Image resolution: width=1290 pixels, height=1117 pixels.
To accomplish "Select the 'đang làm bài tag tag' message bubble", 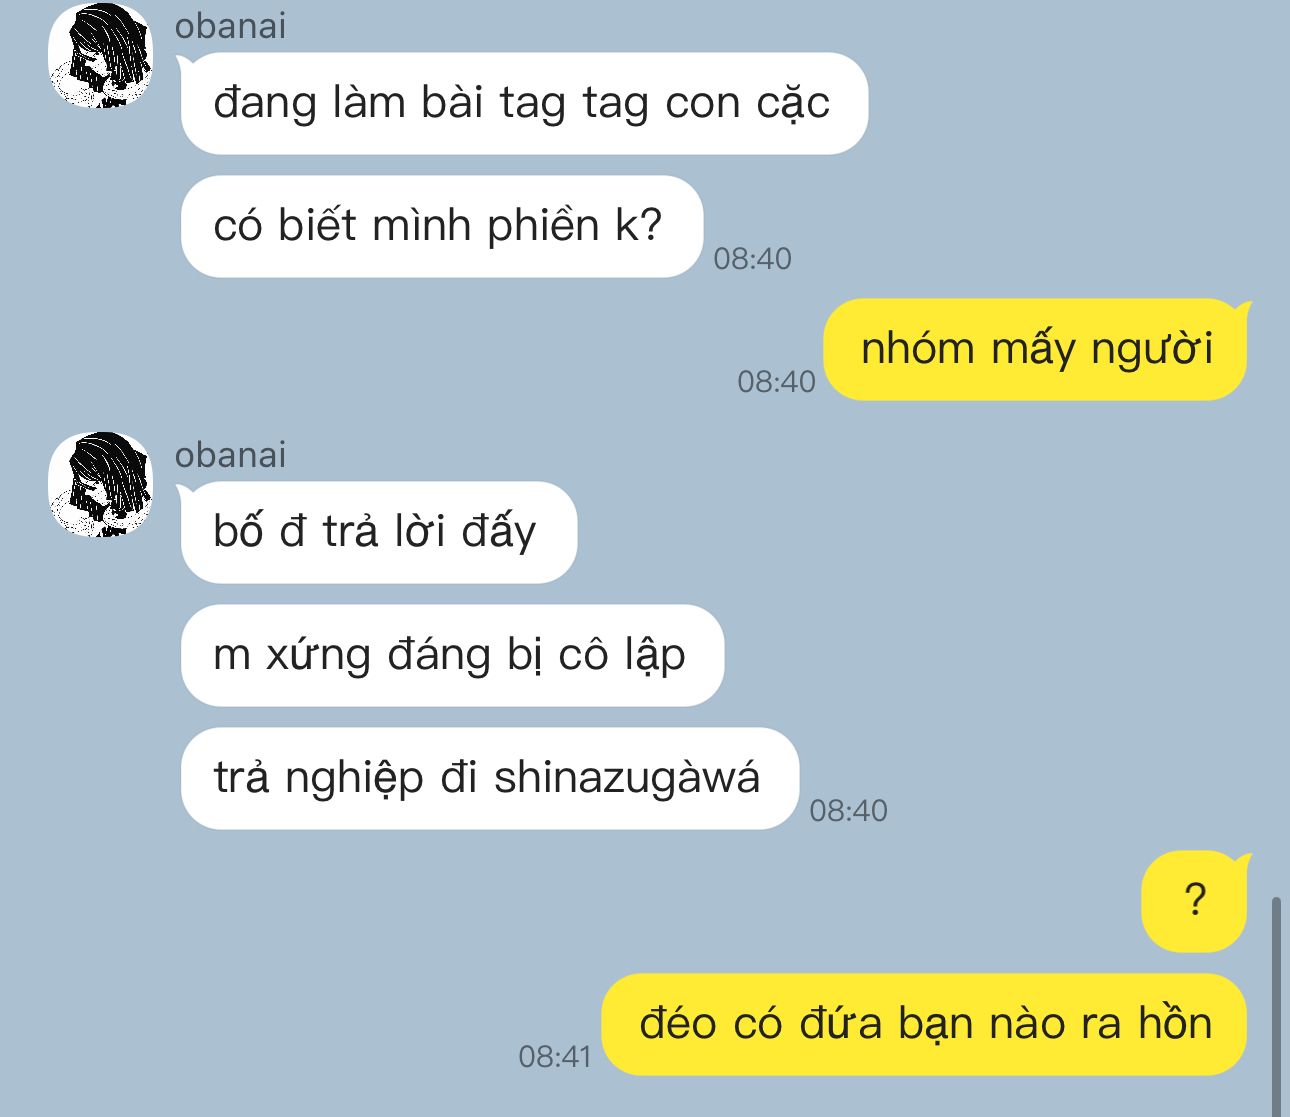I will 524,103.
